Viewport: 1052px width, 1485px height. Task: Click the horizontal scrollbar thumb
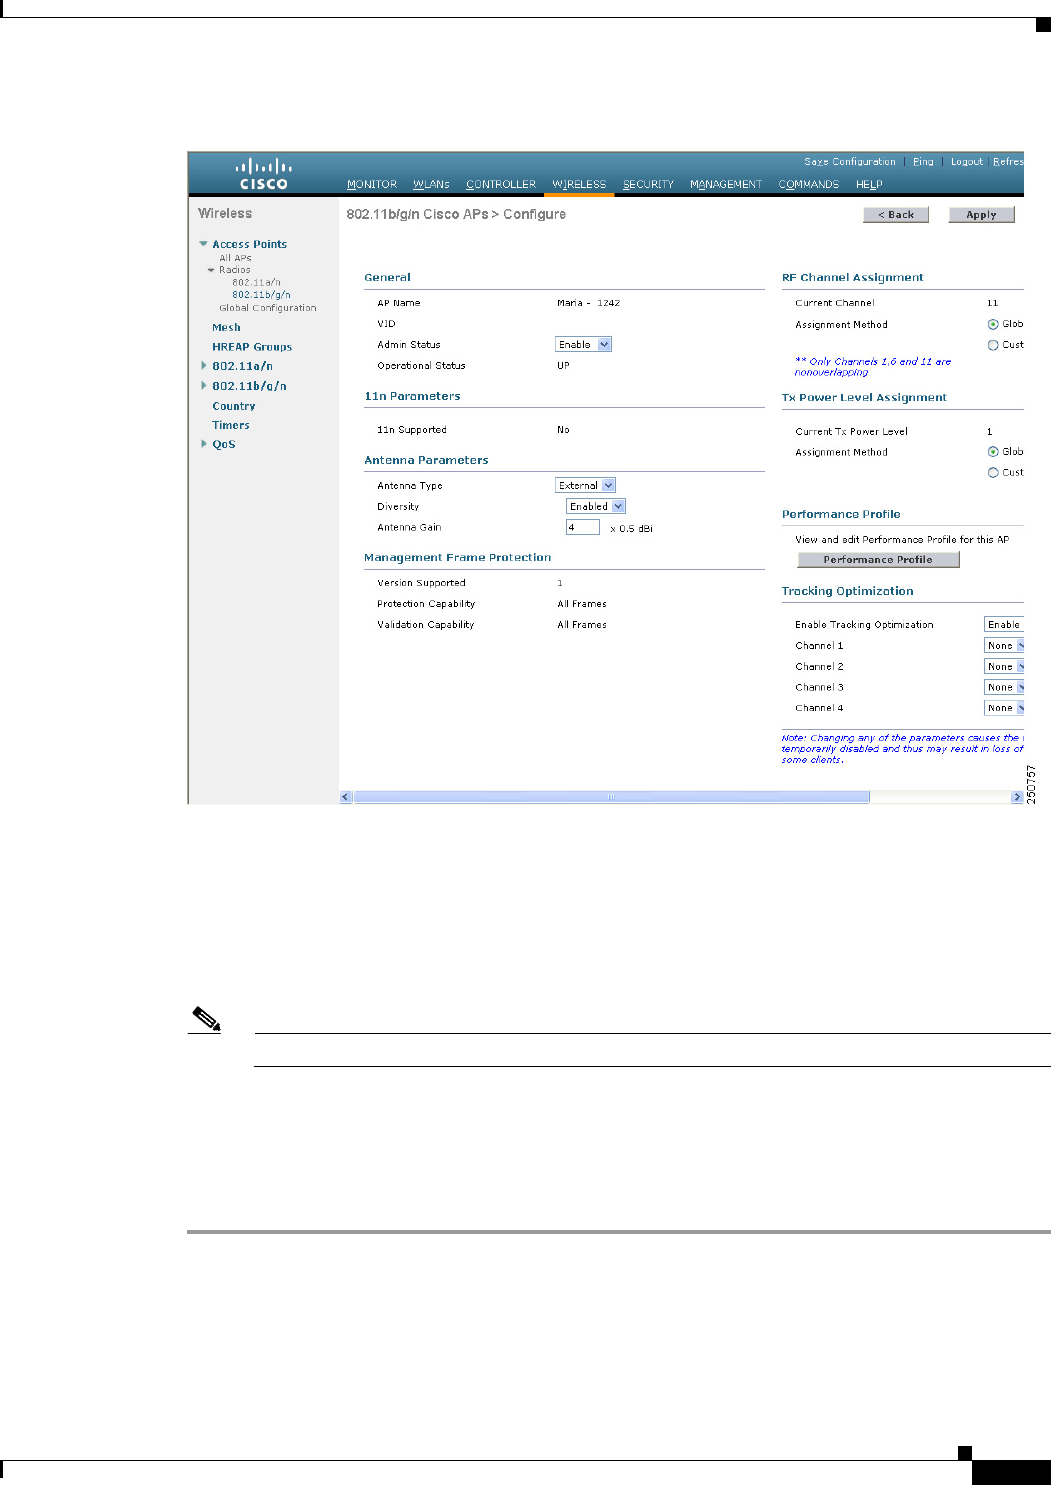[x=611, y=797]
